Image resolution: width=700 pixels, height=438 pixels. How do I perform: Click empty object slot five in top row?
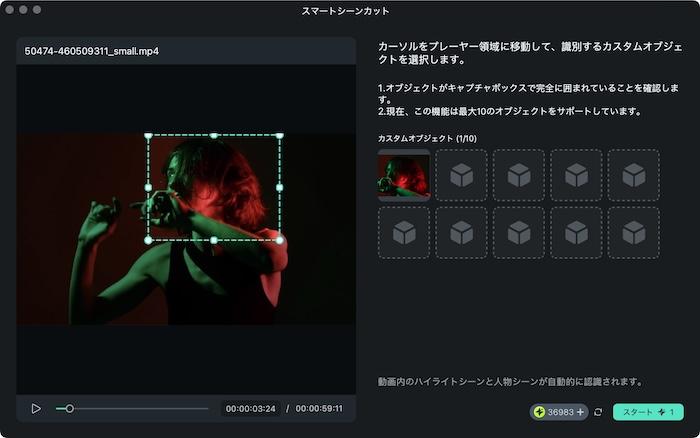click(x=634, y=175)
